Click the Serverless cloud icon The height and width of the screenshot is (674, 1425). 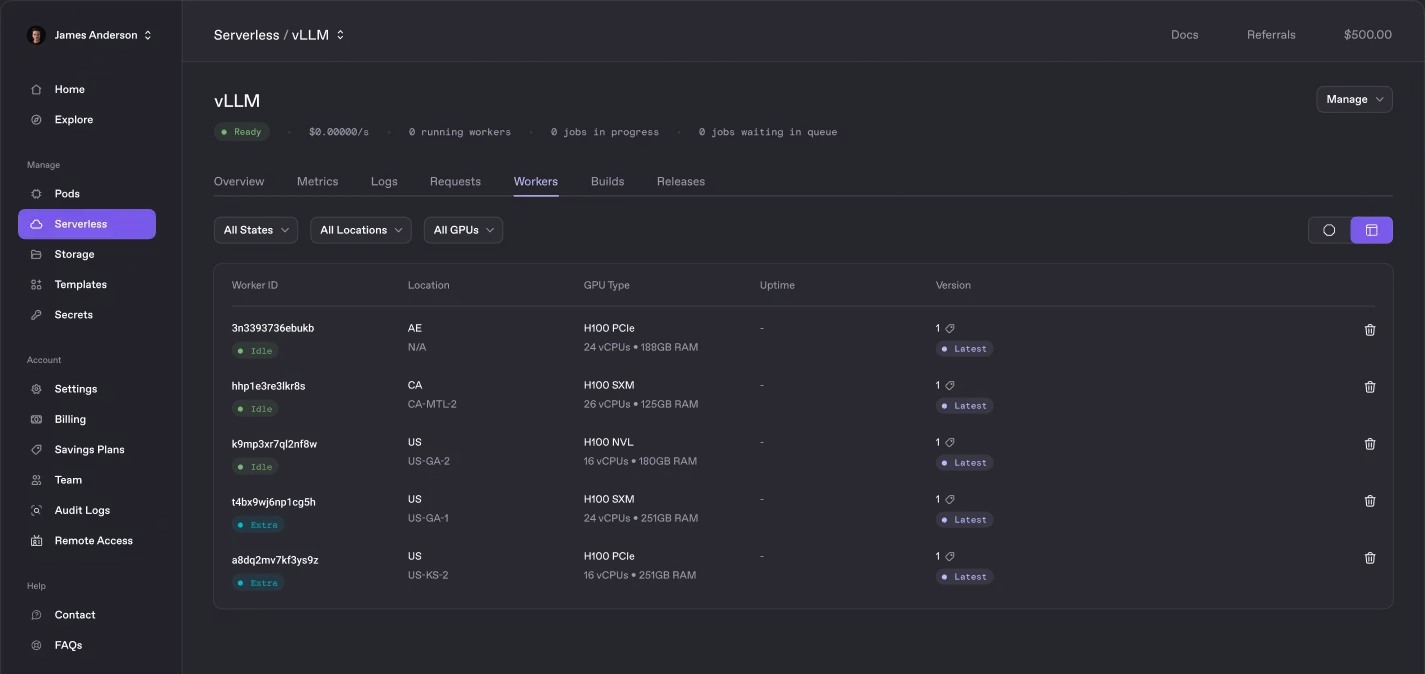pos(36,224)
